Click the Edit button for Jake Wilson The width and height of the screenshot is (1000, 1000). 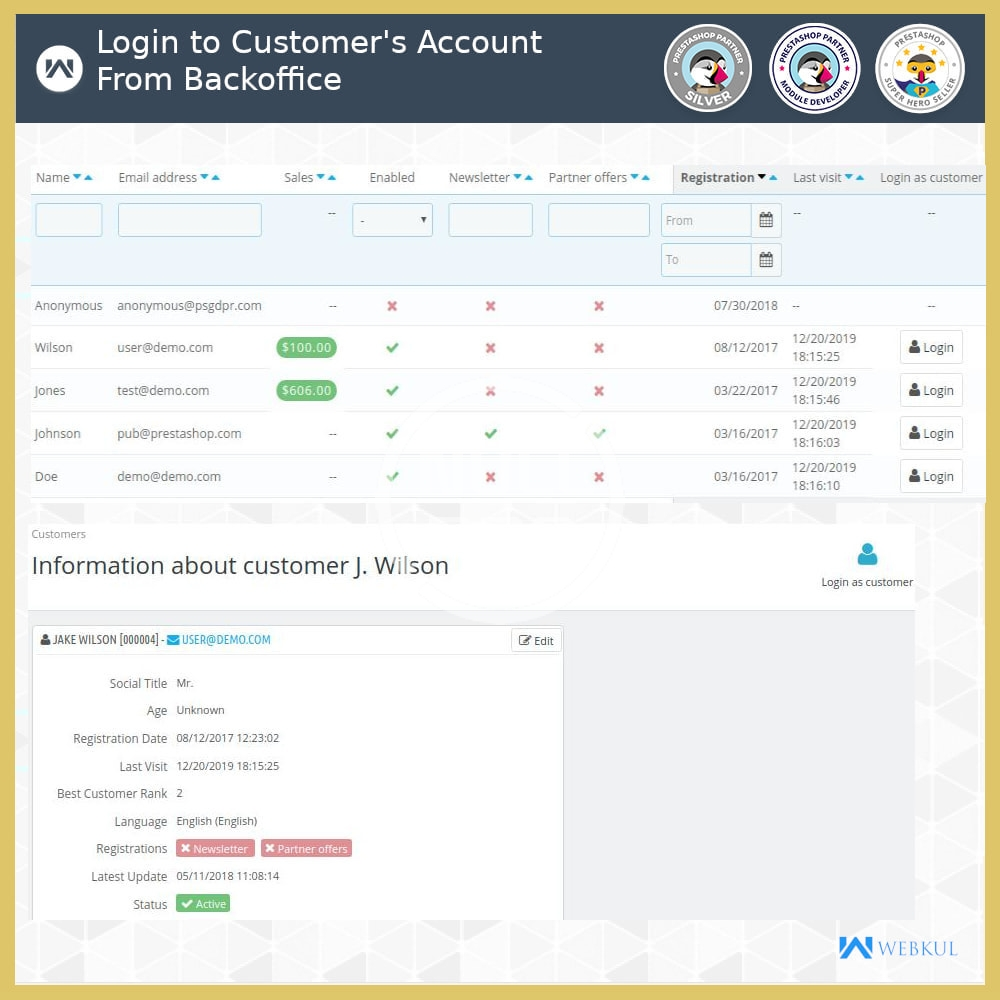[x=536, y=641]
